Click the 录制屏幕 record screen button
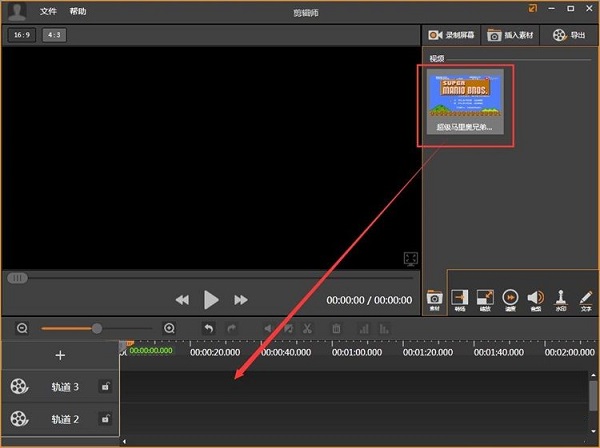 pos(452,35)
